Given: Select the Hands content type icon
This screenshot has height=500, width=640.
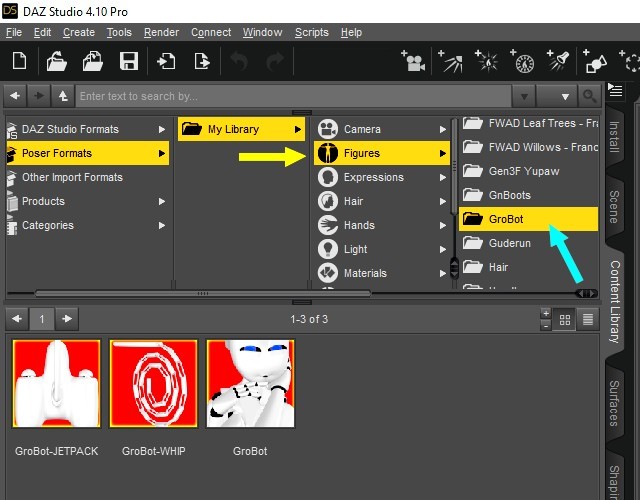Looking at the screenshot, I should pyautogui.click(x=328, y=225).
